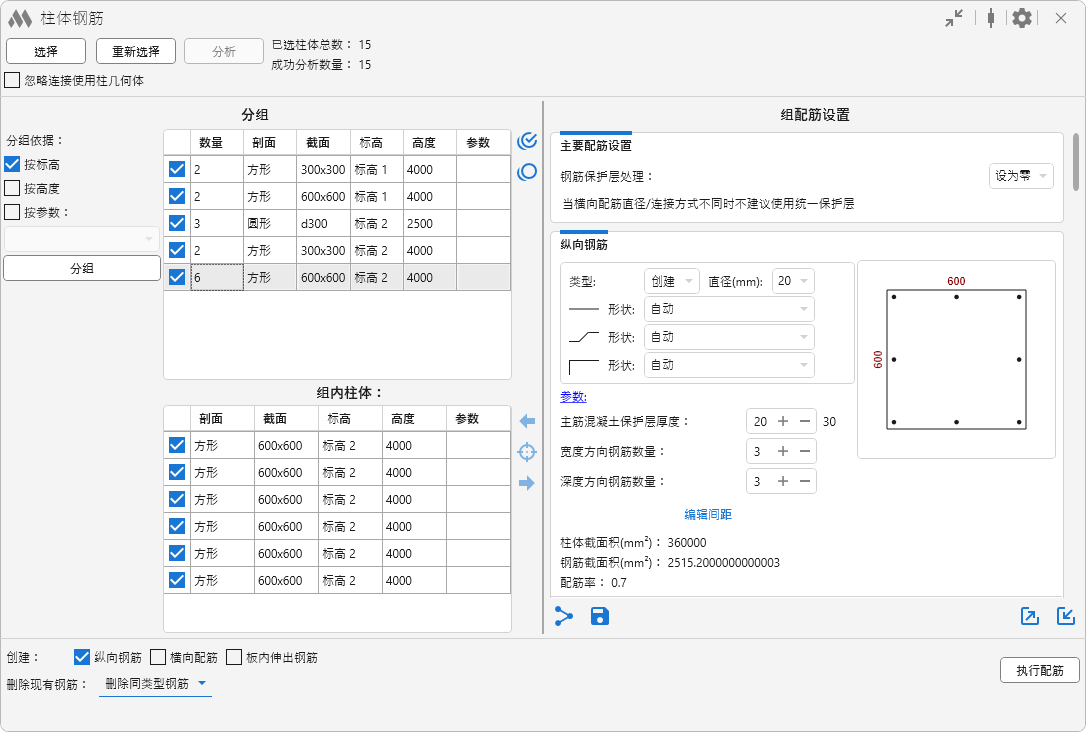This screenshot has width=1086, height=732.
Task: Expand the 直径(mm) dropdown showing 20
Action: point(794,281)
